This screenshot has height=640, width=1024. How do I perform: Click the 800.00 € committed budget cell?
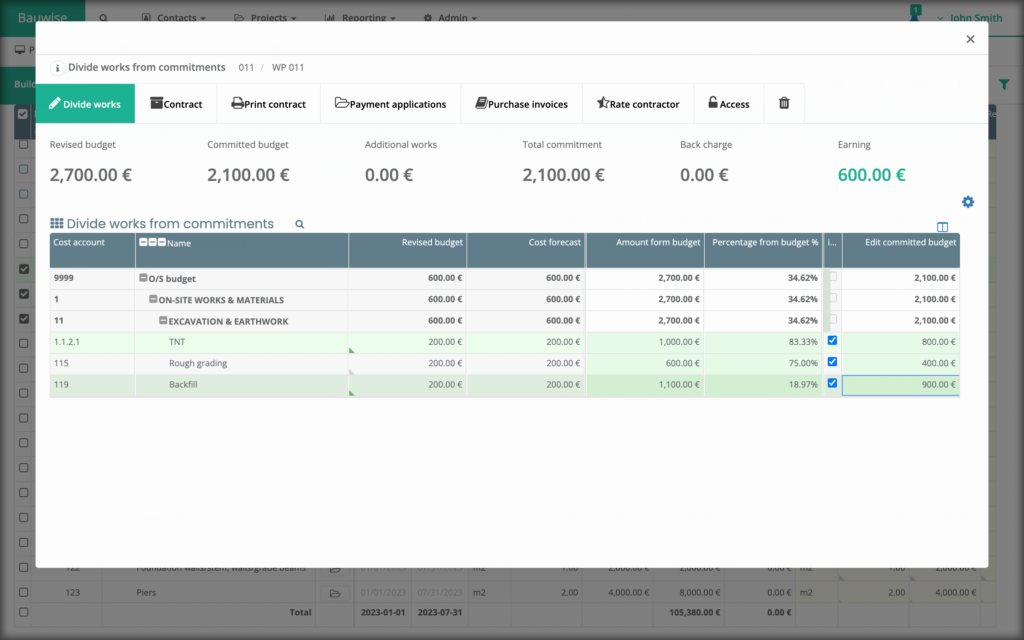pyautogui.click(x=901, y=342)
